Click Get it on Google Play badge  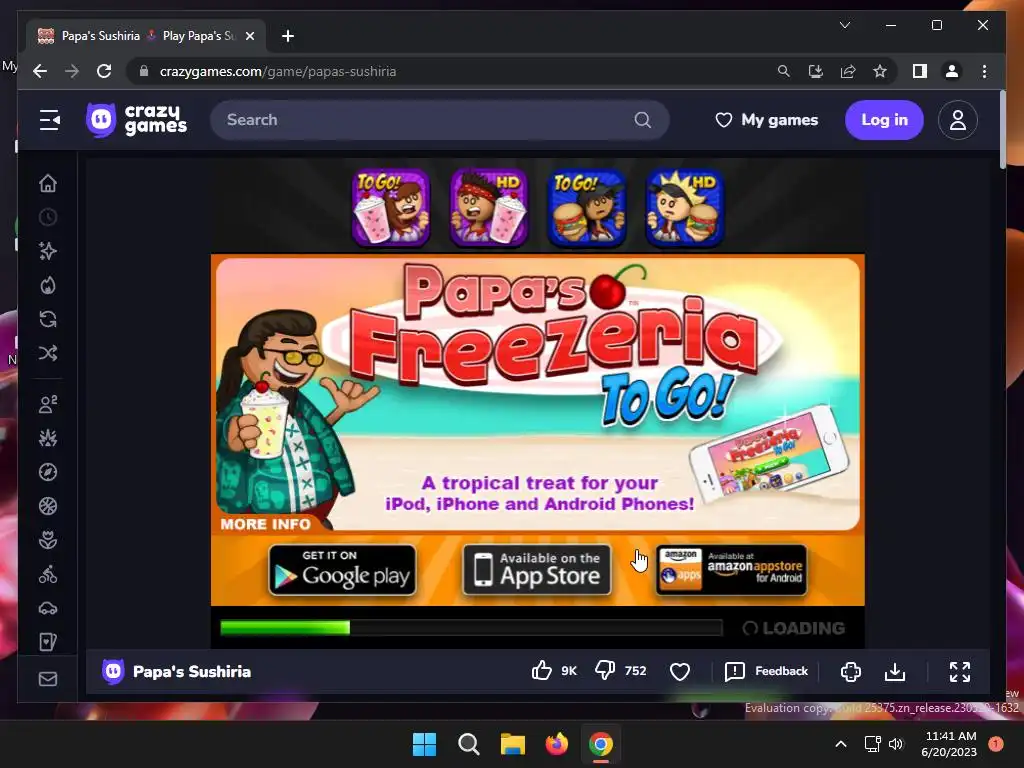(x=342, y=570)
